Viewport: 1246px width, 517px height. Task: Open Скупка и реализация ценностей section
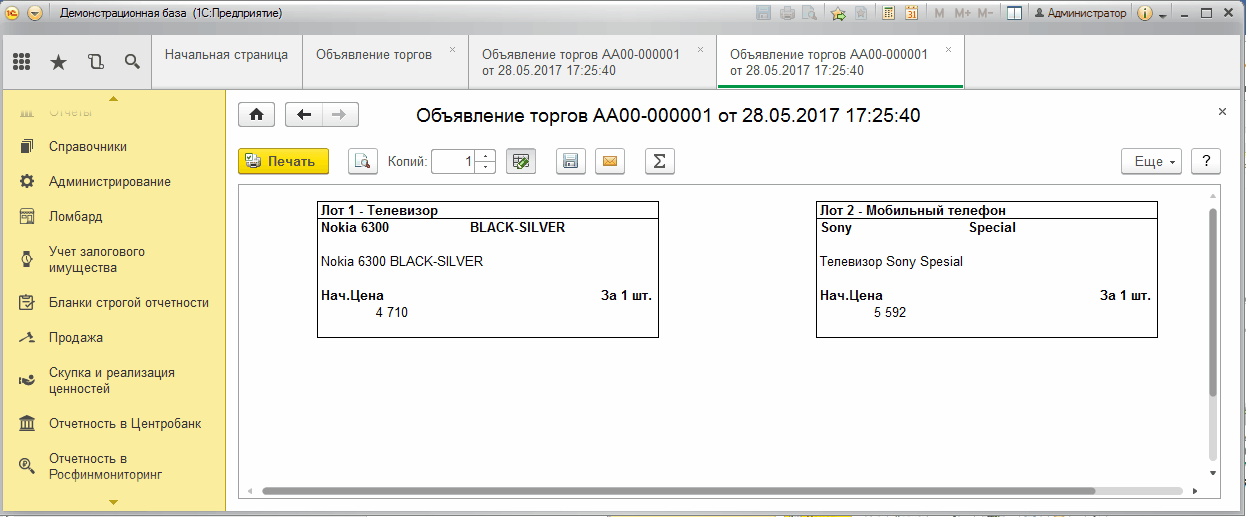(113, 380)
